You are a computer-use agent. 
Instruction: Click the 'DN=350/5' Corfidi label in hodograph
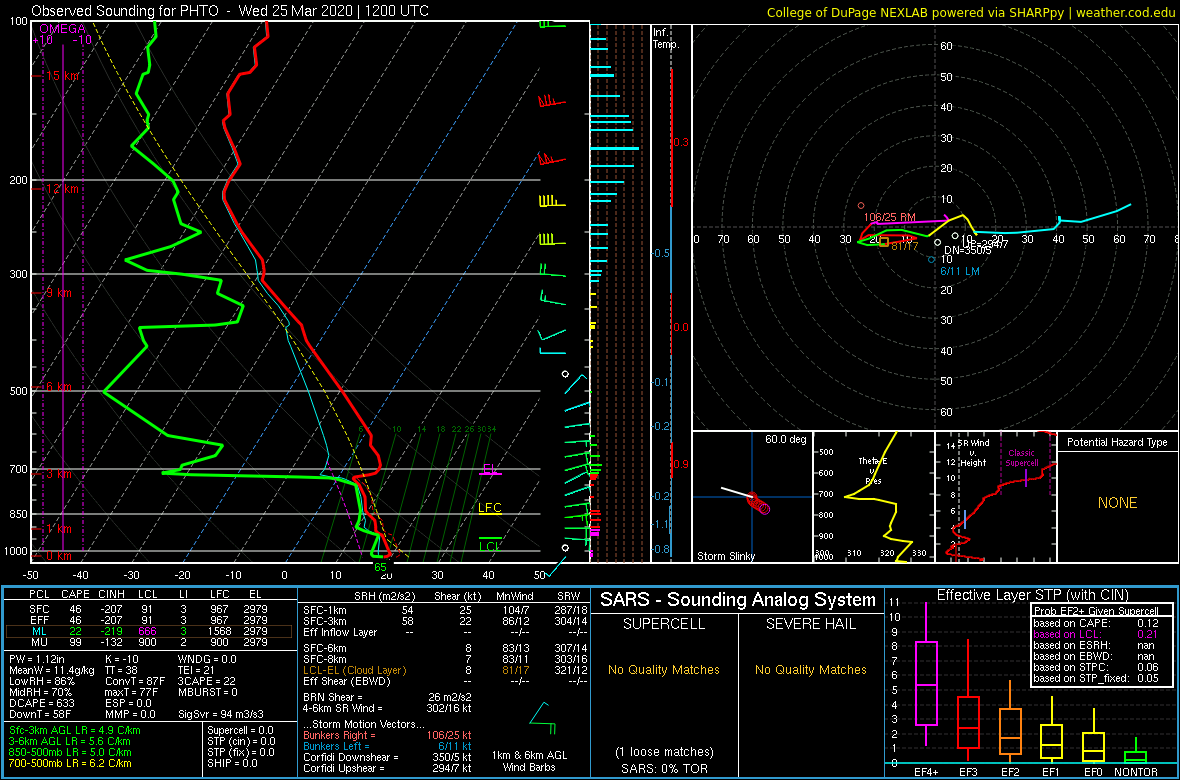(x=967, y=250)
